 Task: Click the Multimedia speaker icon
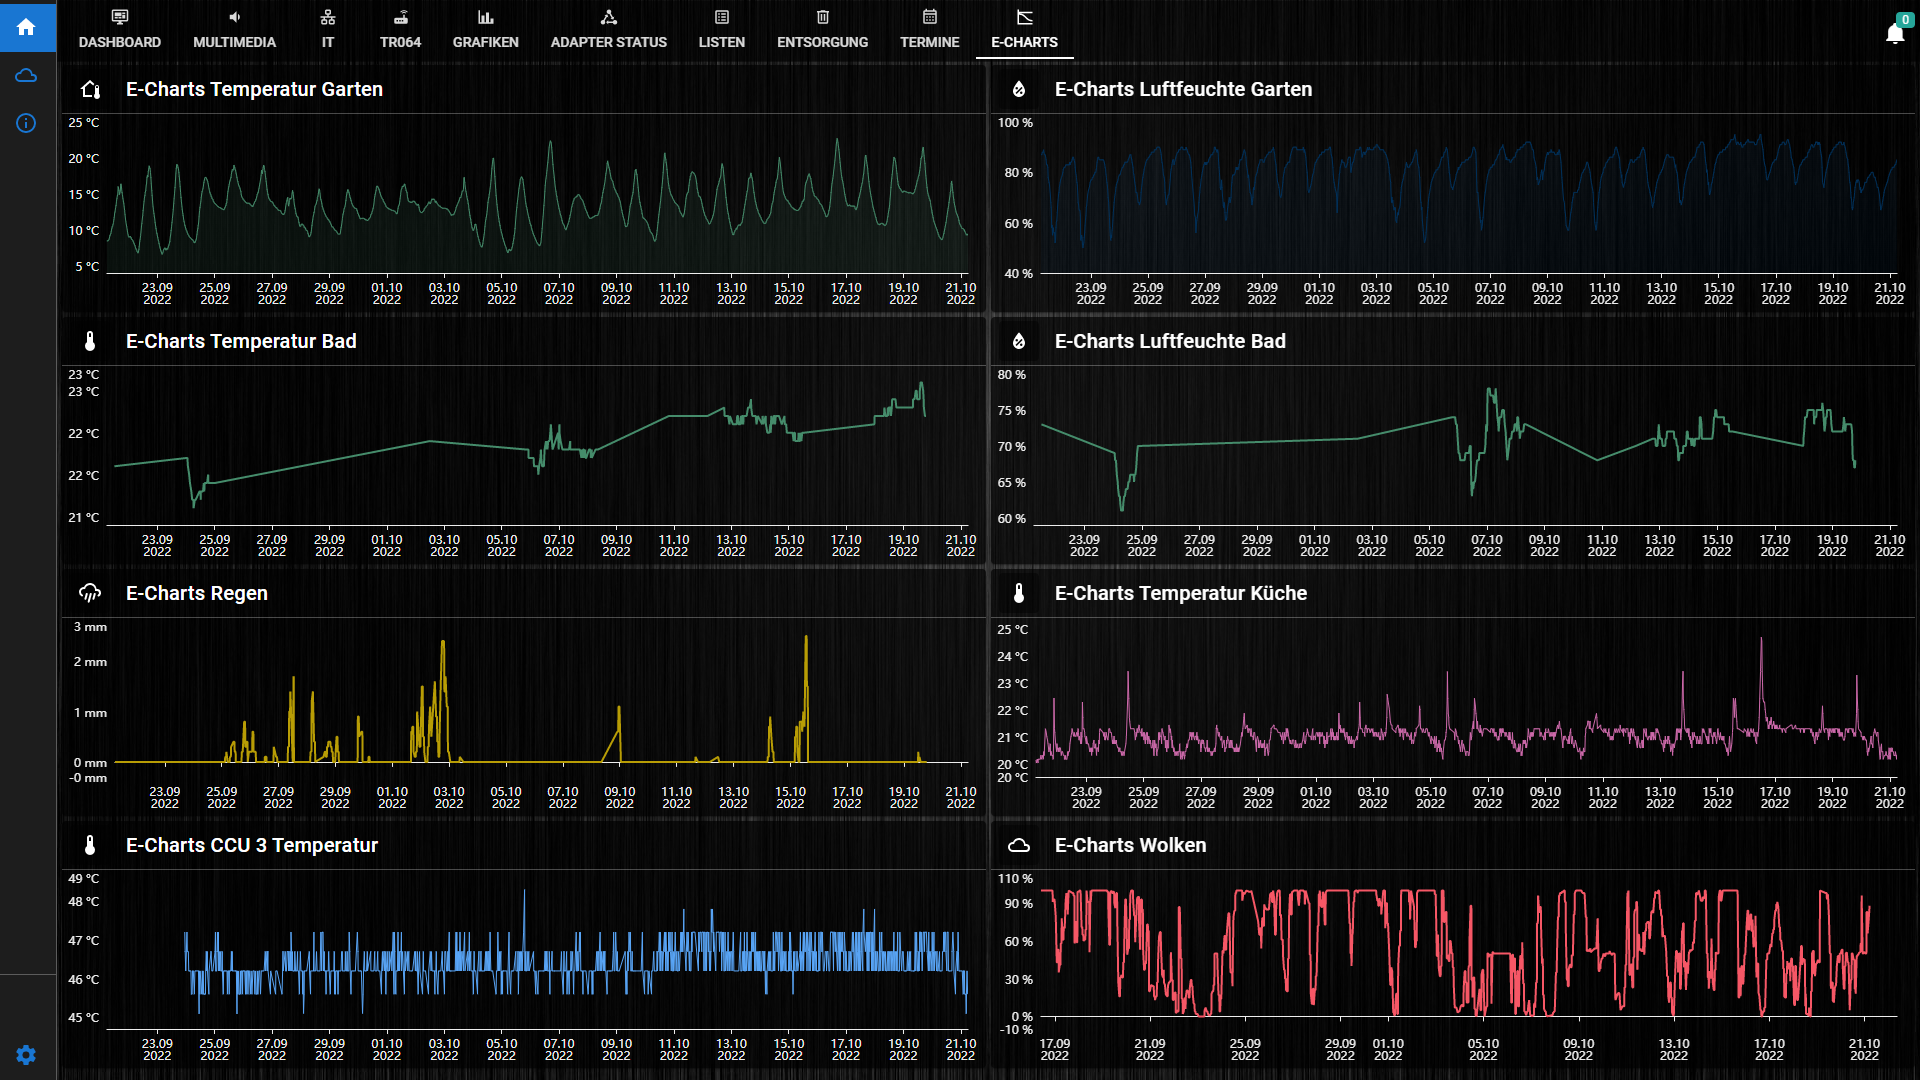coord(234,17)
